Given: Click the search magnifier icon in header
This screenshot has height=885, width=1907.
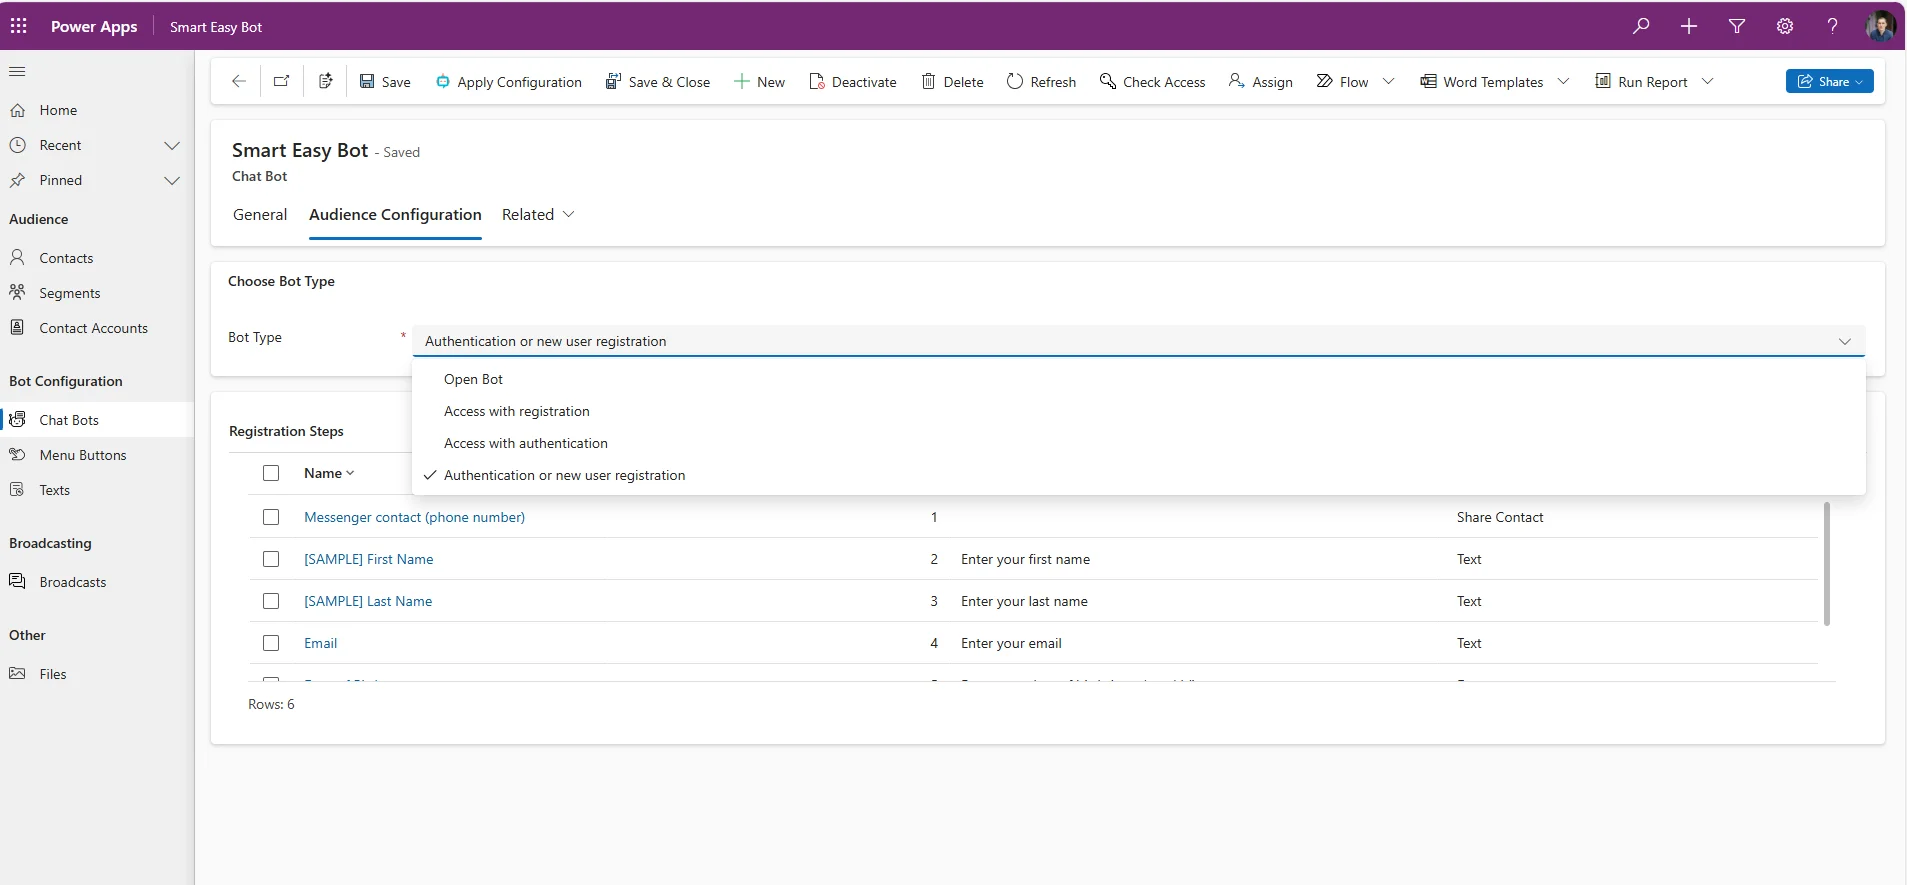Looking at the screenshot, I should coord(1641,26).
